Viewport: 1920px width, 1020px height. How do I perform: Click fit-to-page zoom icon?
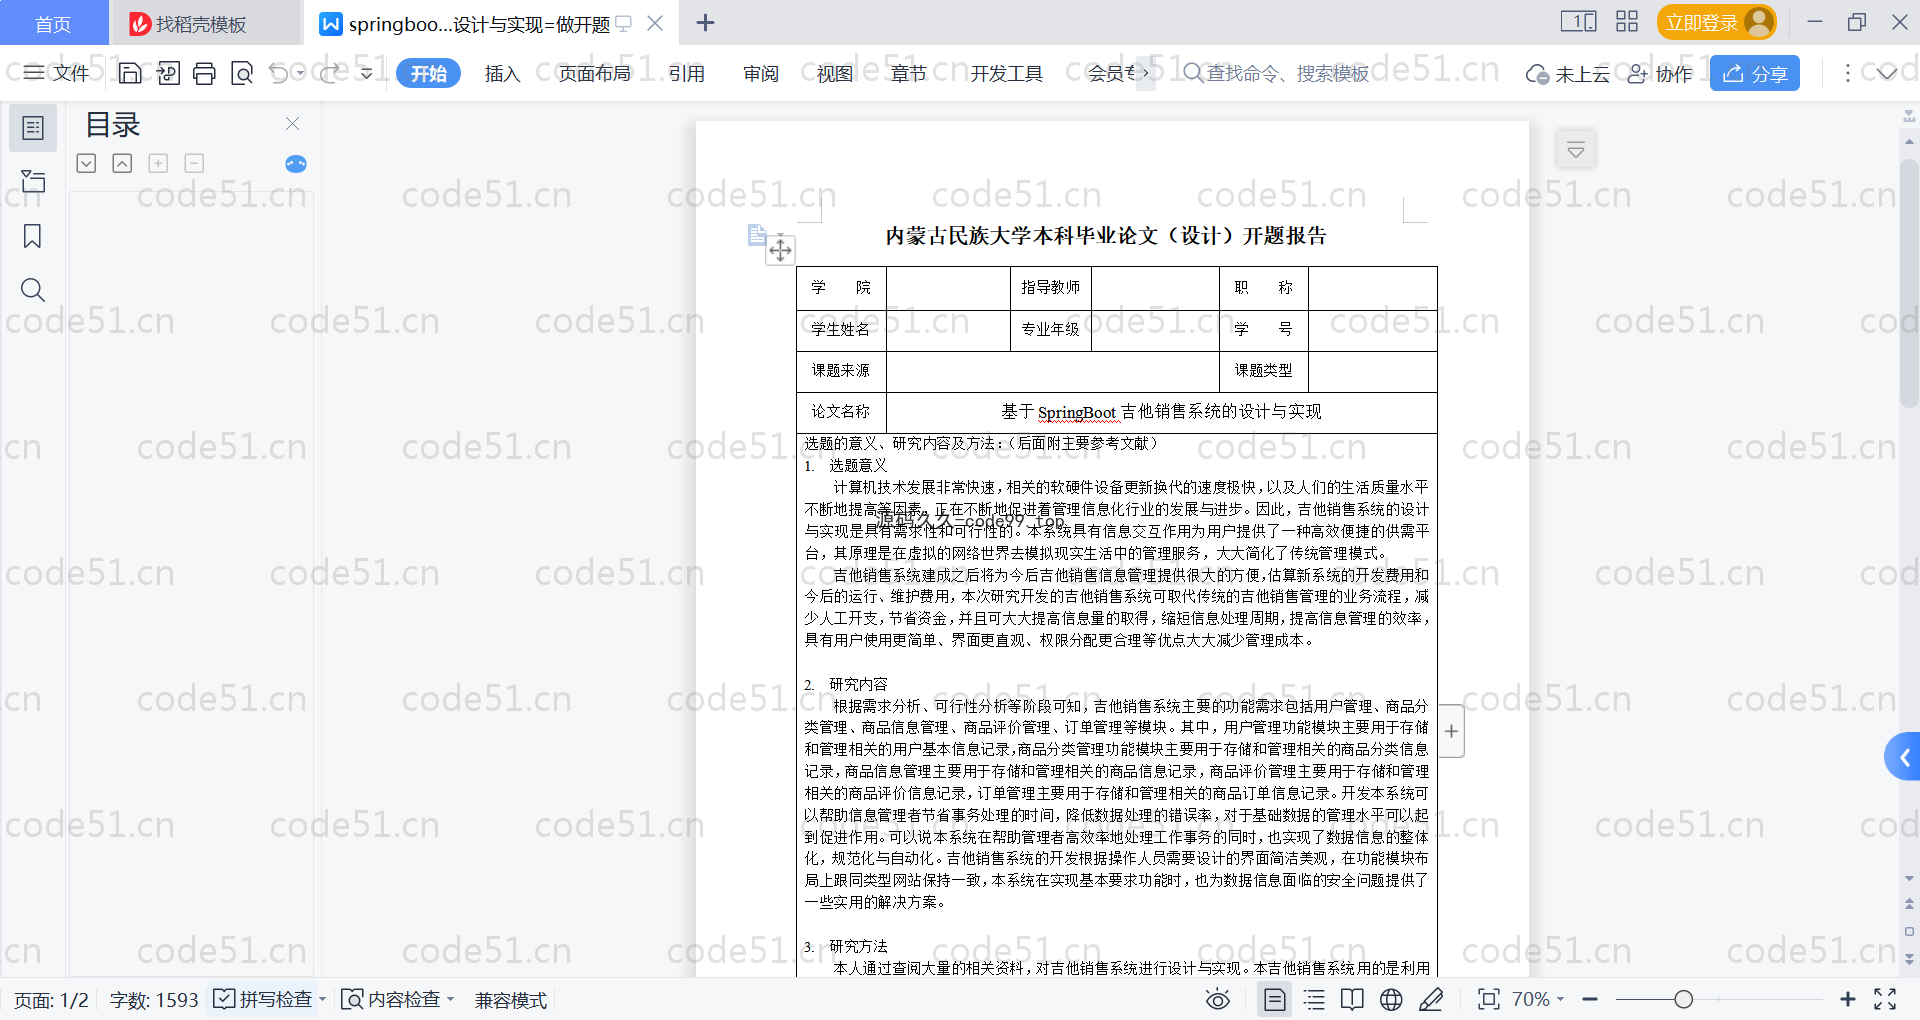point(1489,999)
